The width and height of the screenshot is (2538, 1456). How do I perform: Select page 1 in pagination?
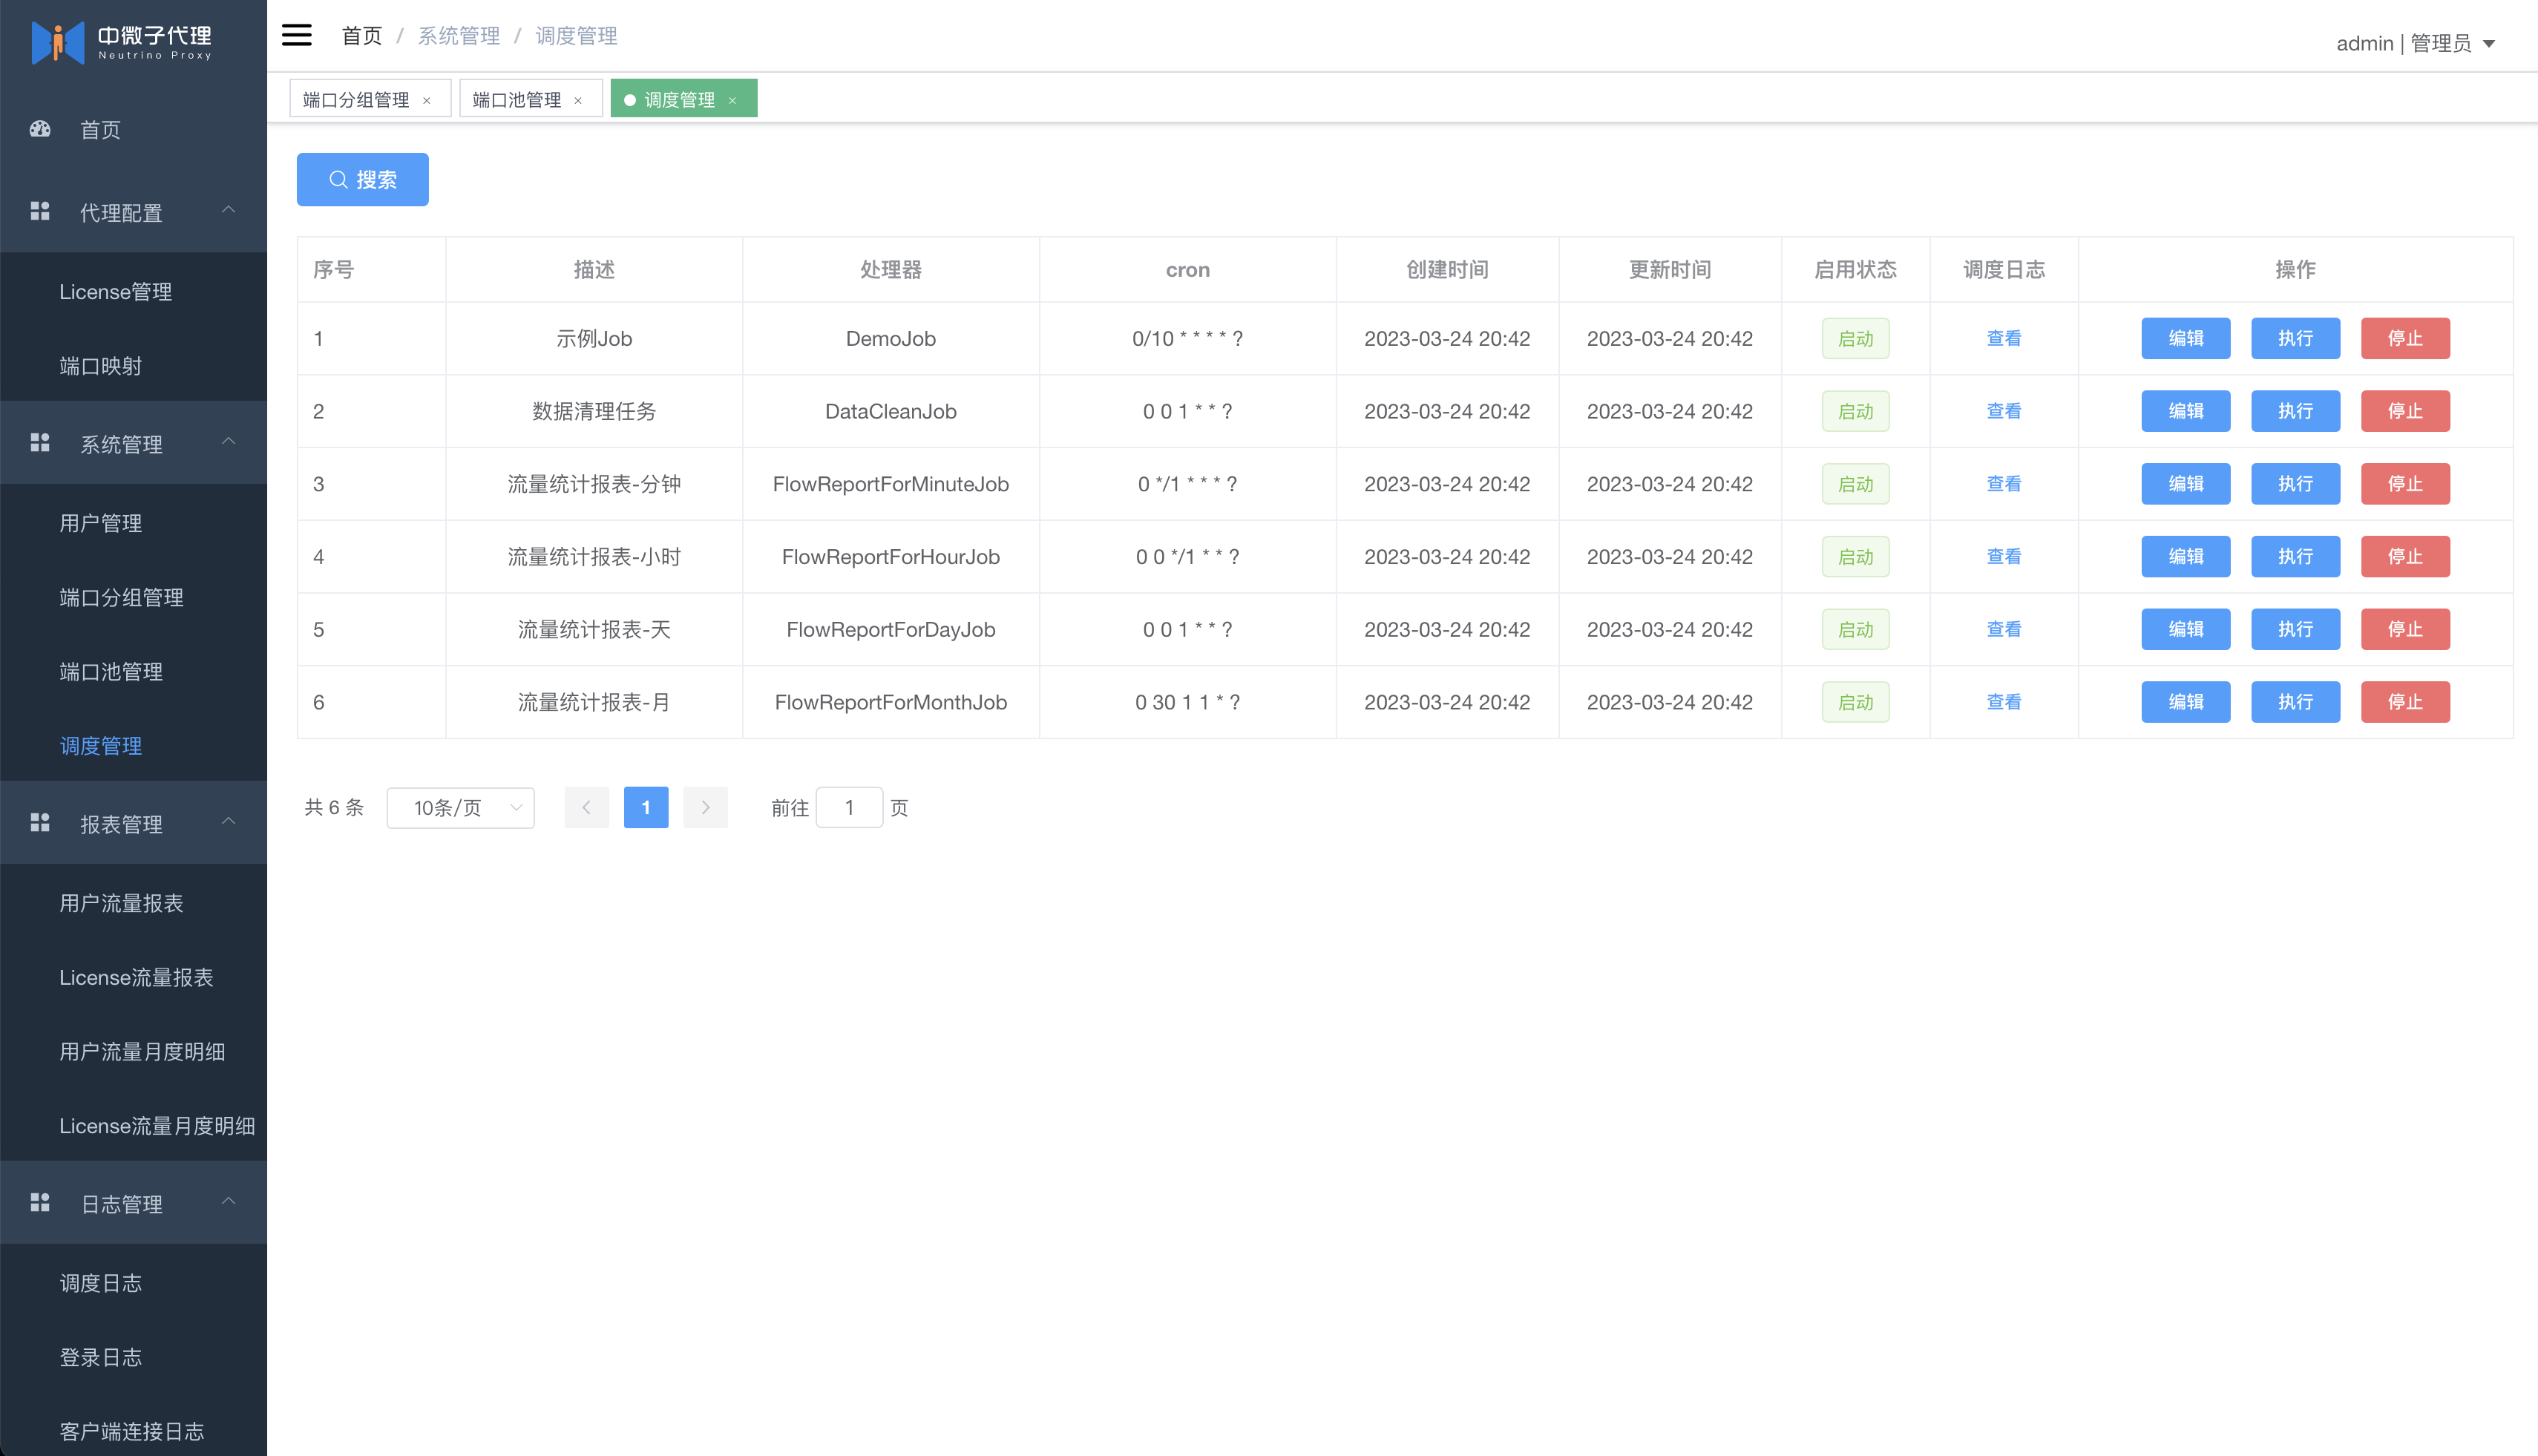(646, 808)
